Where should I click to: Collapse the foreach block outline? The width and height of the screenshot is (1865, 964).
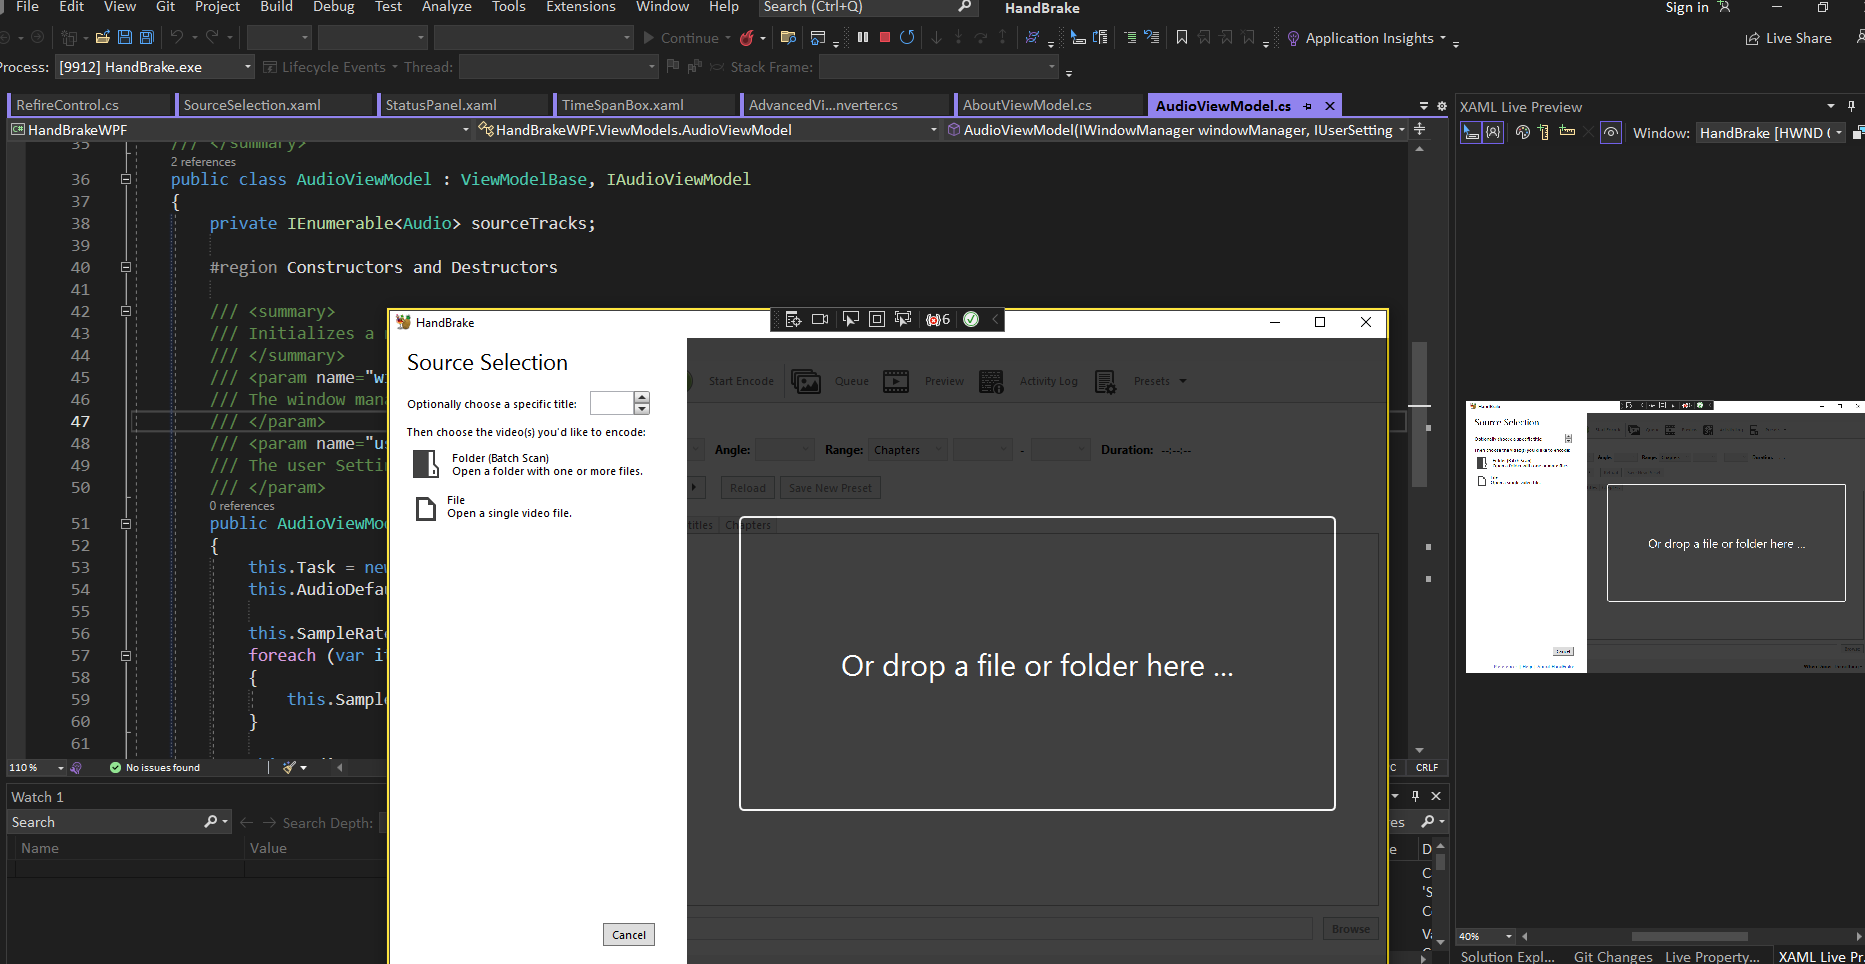tap(126, 656)
